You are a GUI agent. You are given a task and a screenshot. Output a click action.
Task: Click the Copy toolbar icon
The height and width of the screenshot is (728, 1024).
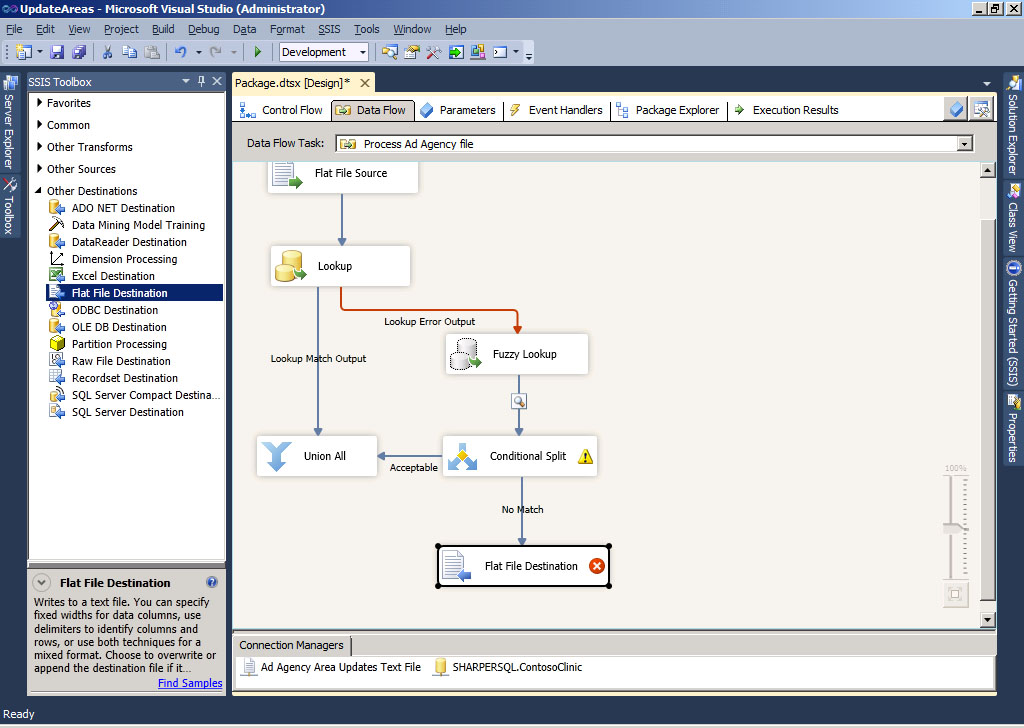[x=129, y=52]
